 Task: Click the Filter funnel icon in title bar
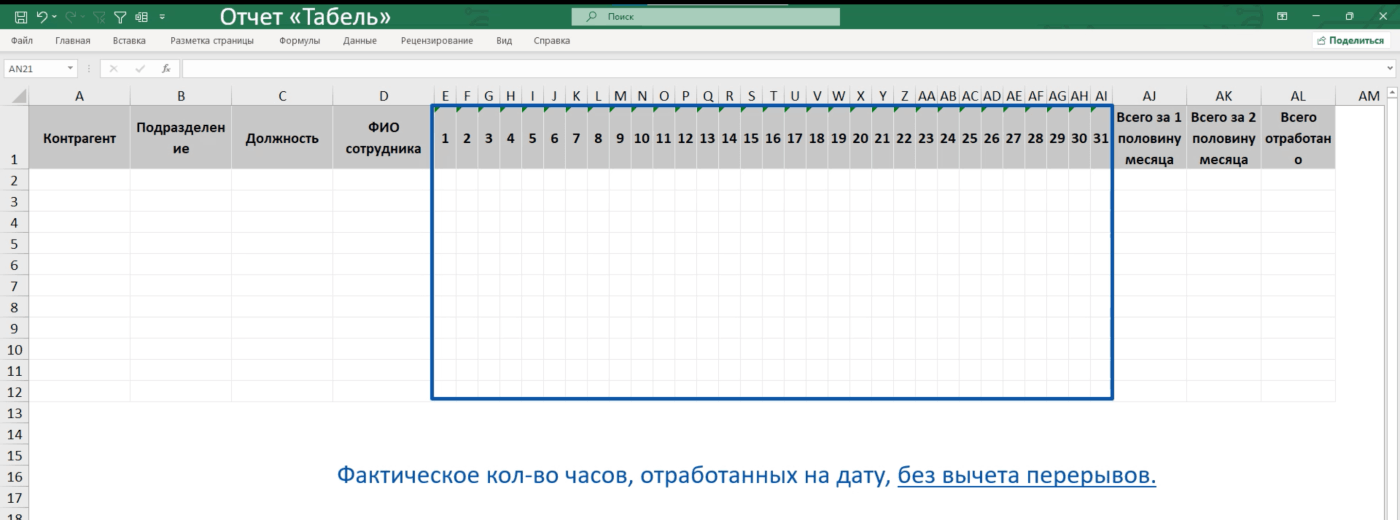click(120, 17)
